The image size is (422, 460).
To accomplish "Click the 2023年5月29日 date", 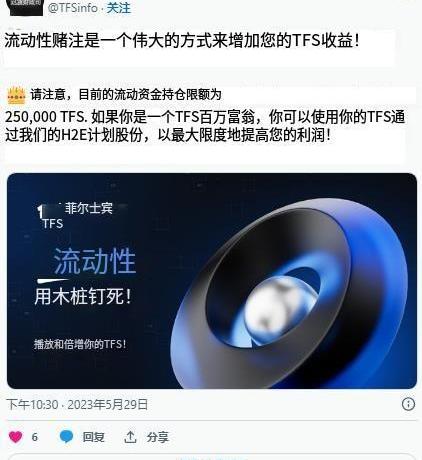I will coord(108,405).
